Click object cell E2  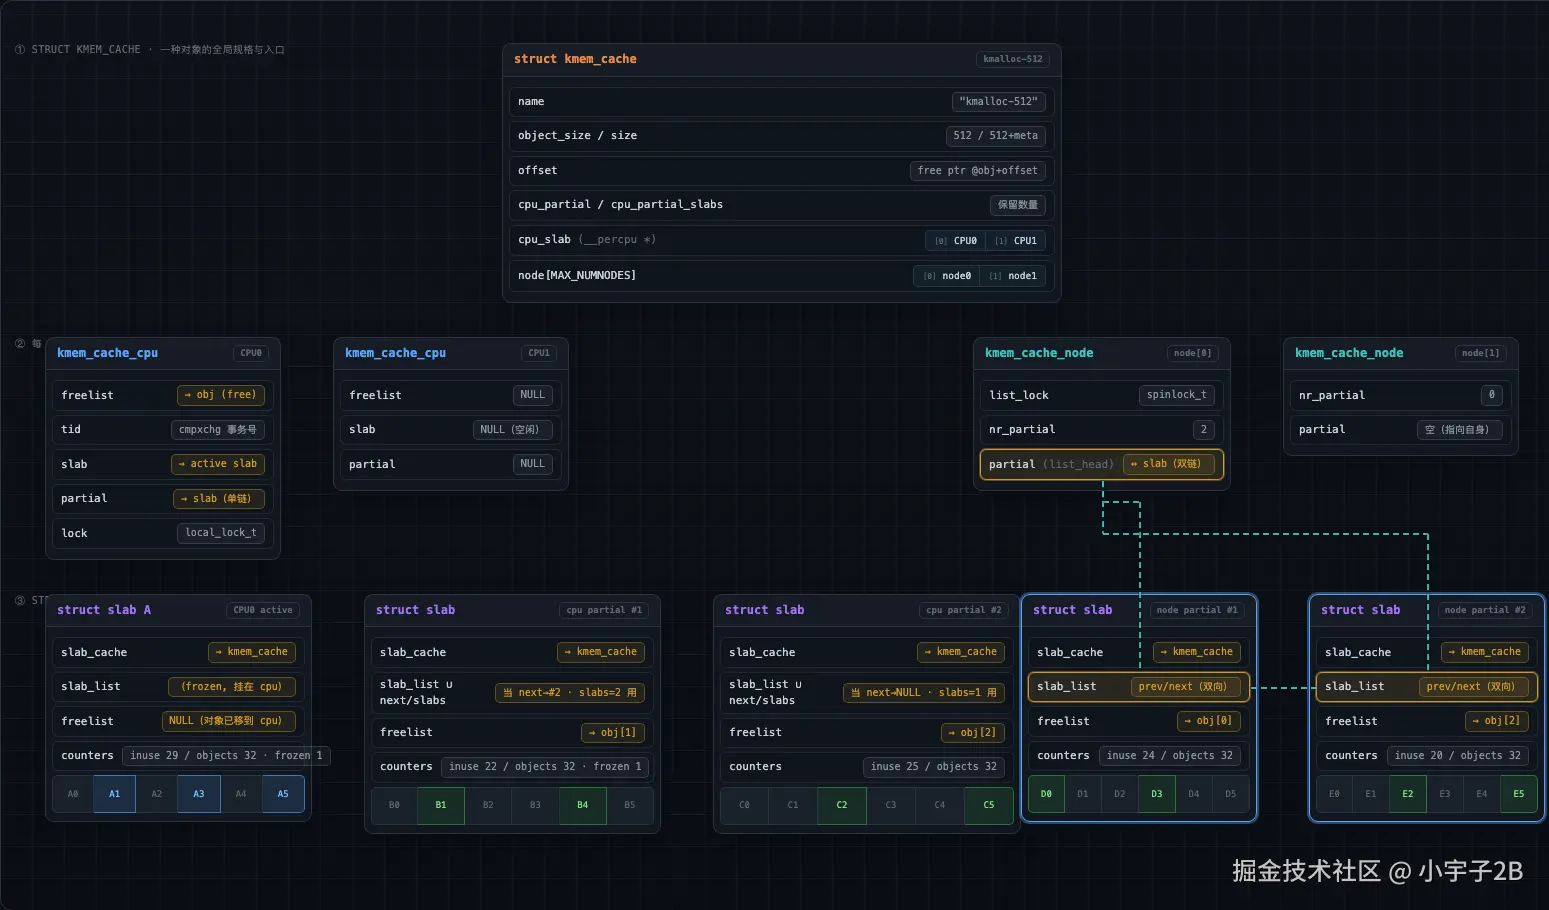point(1408,794)
